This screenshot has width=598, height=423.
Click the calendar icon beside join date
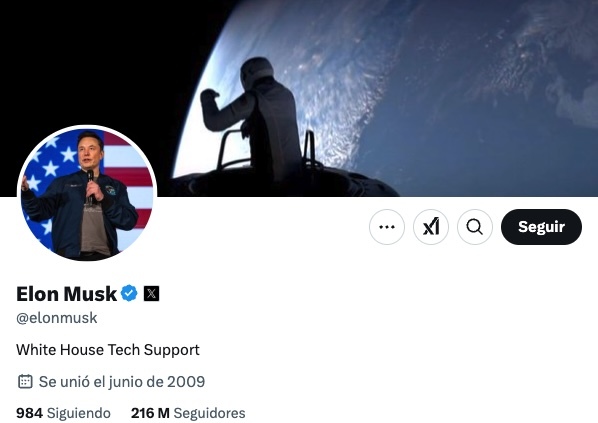25,381
